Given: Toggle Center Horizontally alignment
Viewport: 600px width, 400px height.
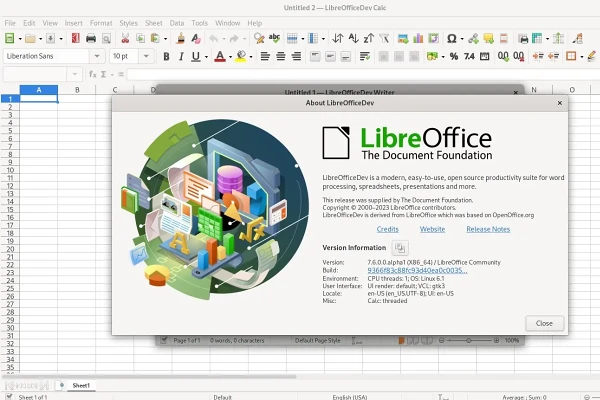Looking at the screenshot, I should coord(280,56).
